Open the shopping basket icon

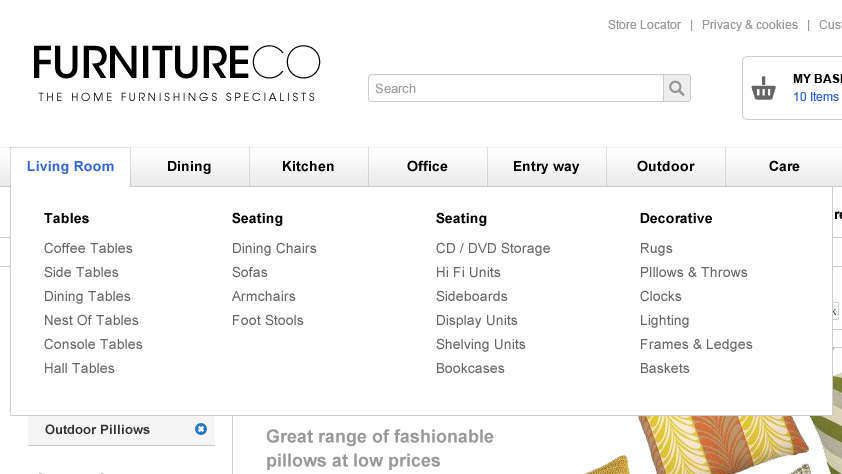pyautogui.click(x=763, y=88)
